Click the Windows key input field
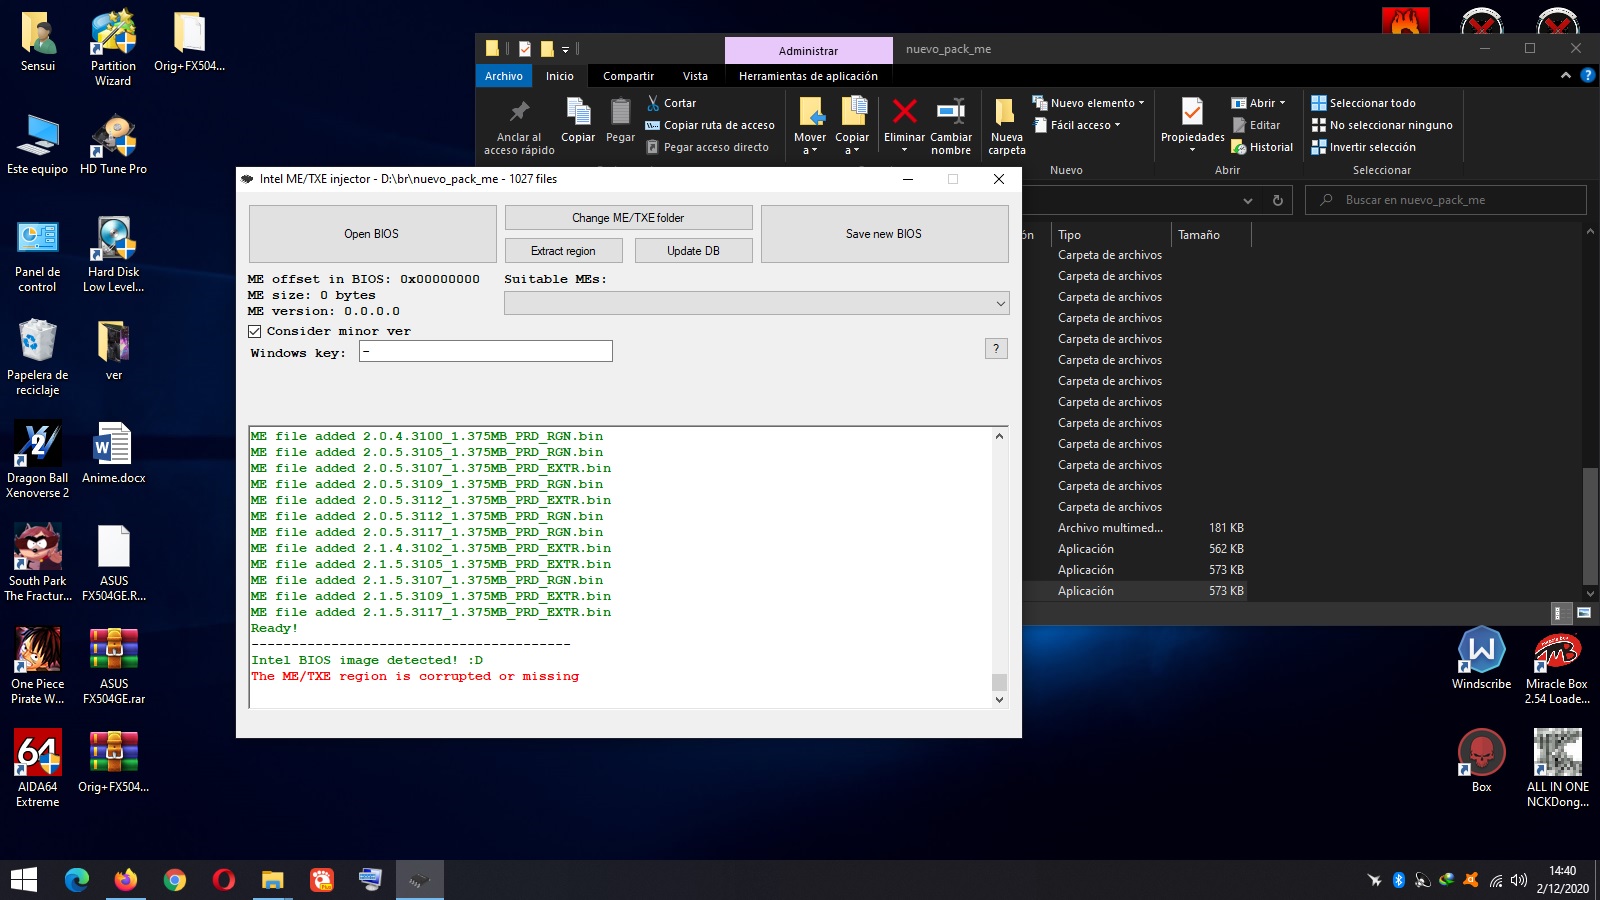The width and height of the screenshot is (1600, 900). (486, 351)
